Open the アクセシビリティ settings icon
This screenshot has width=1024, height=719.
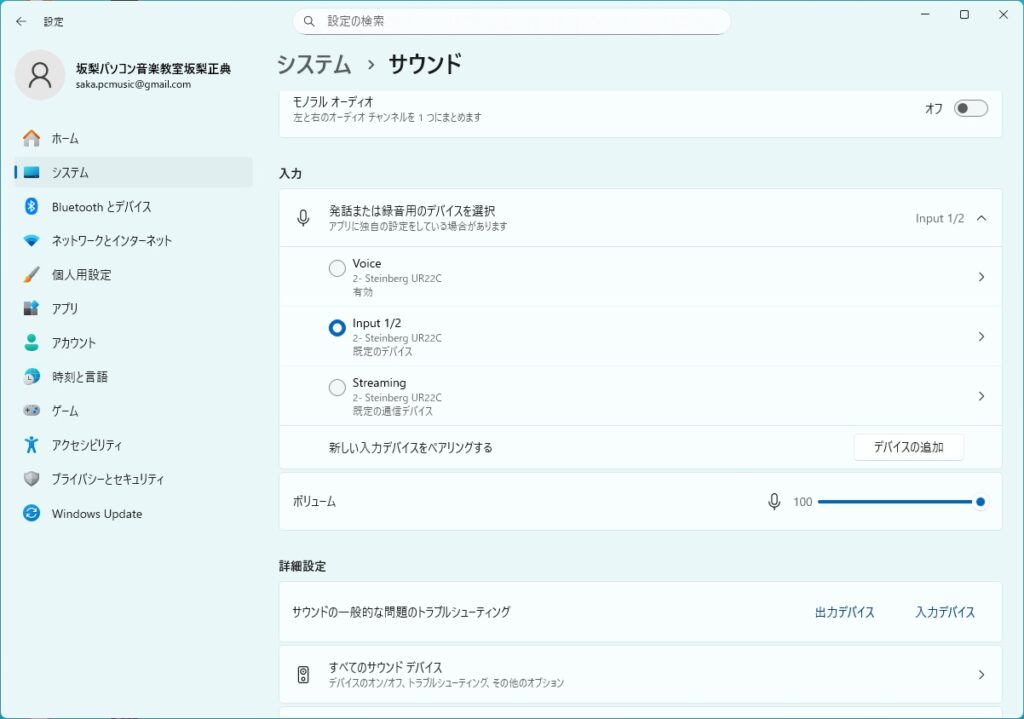[31, 445]
